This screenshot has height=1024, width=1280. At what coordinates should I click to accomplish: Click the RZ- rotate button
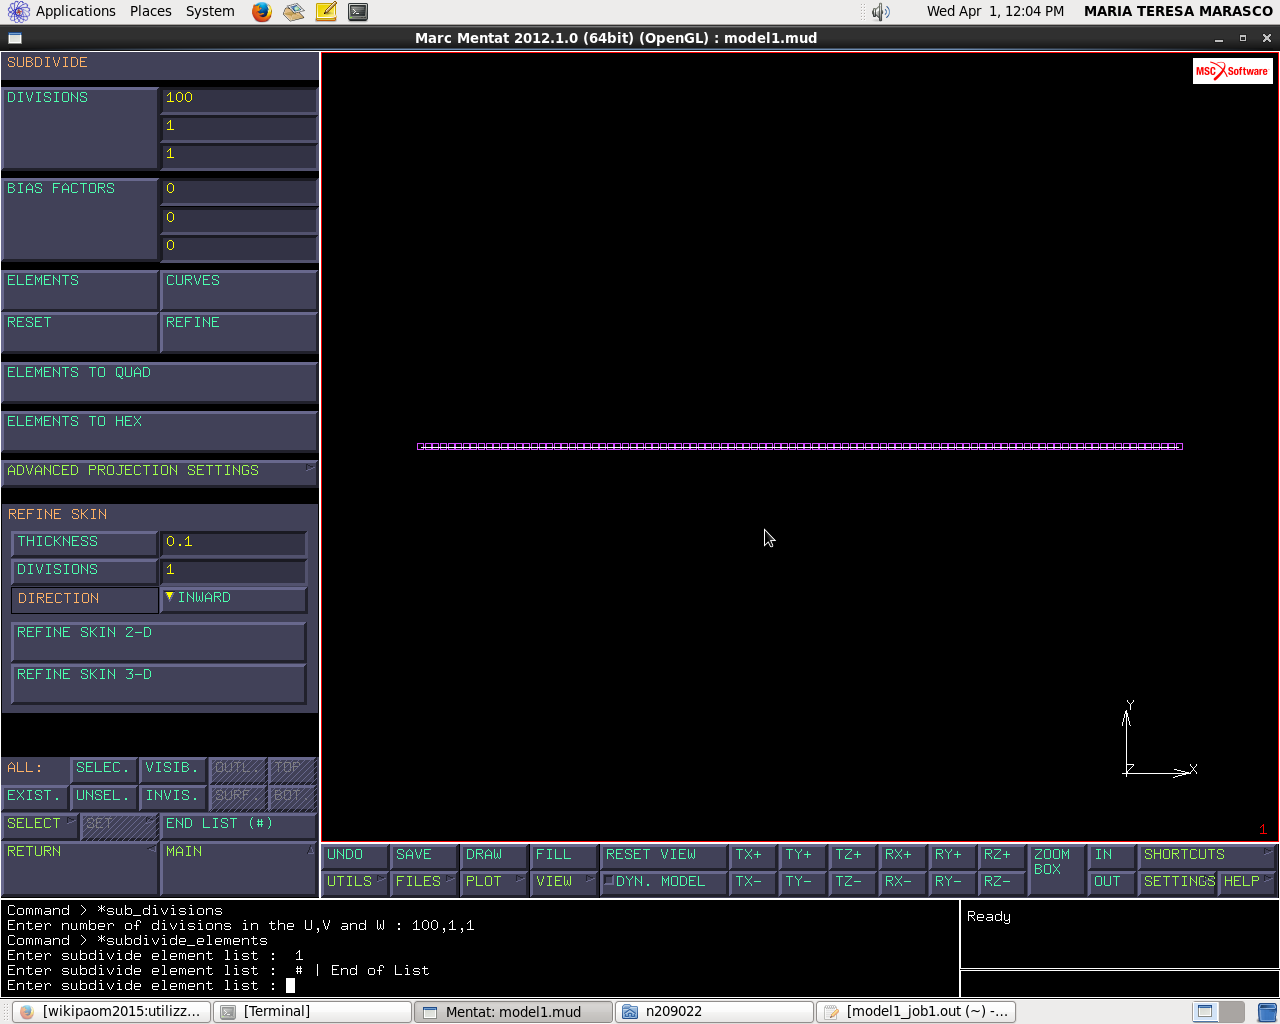pyautogui.click(x=1002, y=882)
